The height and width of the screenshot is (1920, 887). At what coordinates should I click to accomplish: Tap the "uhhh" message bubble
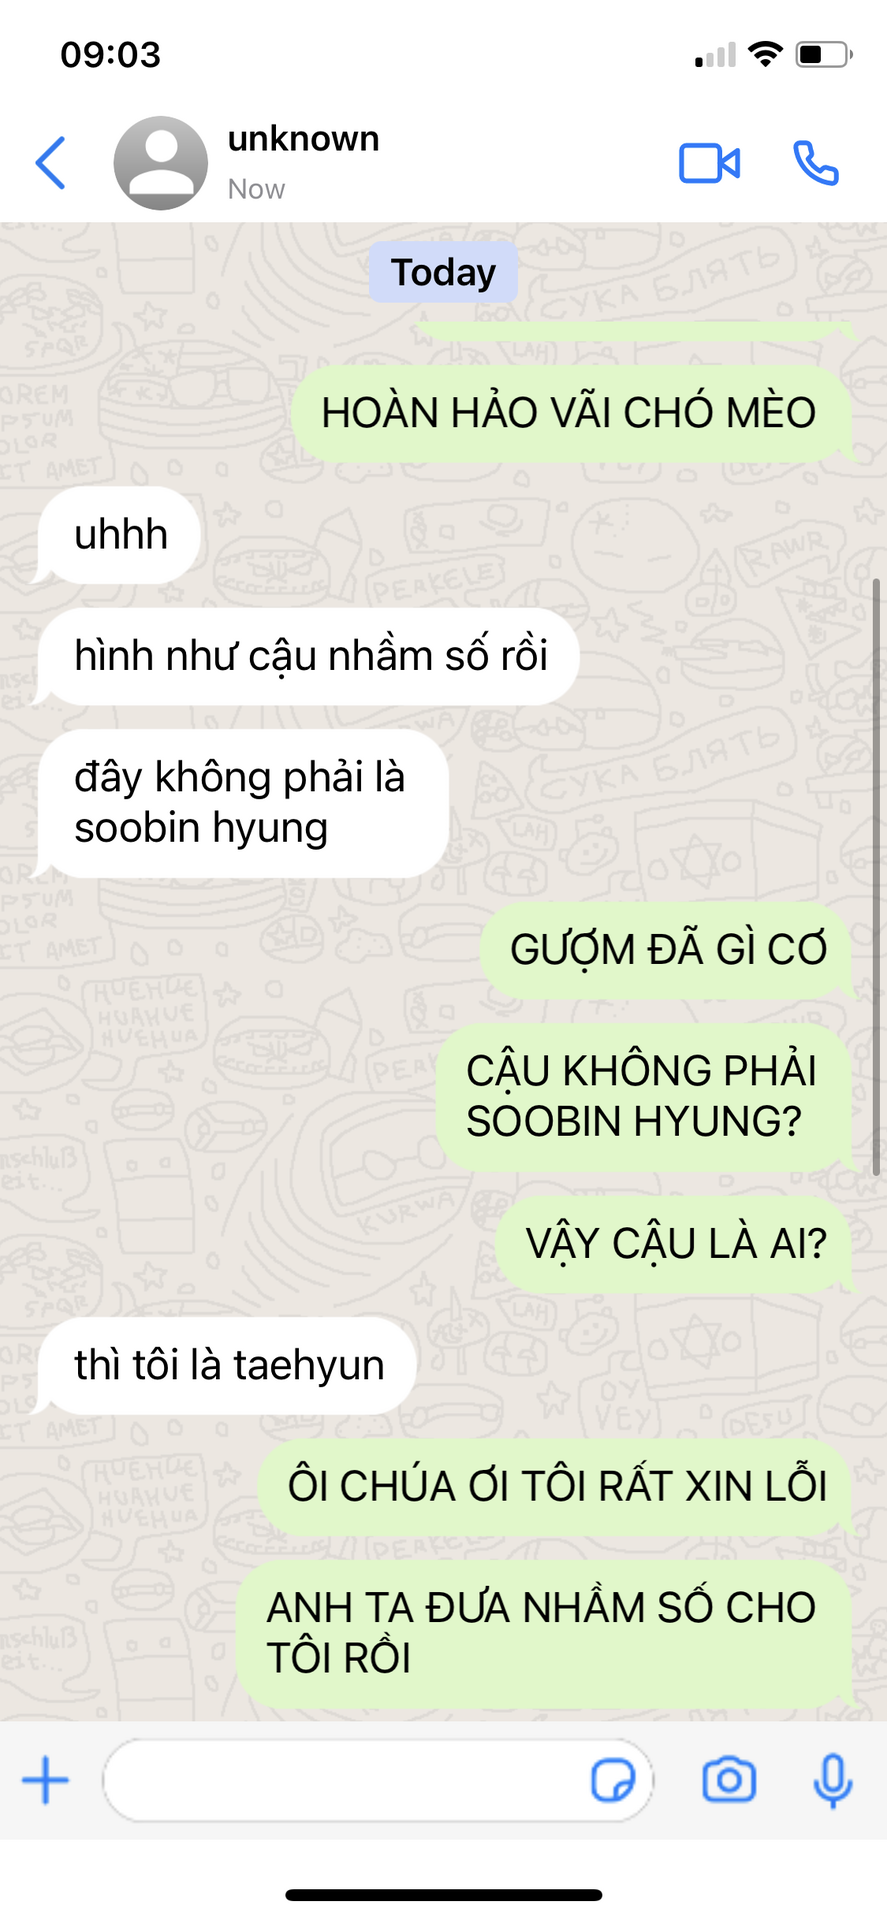119,535
